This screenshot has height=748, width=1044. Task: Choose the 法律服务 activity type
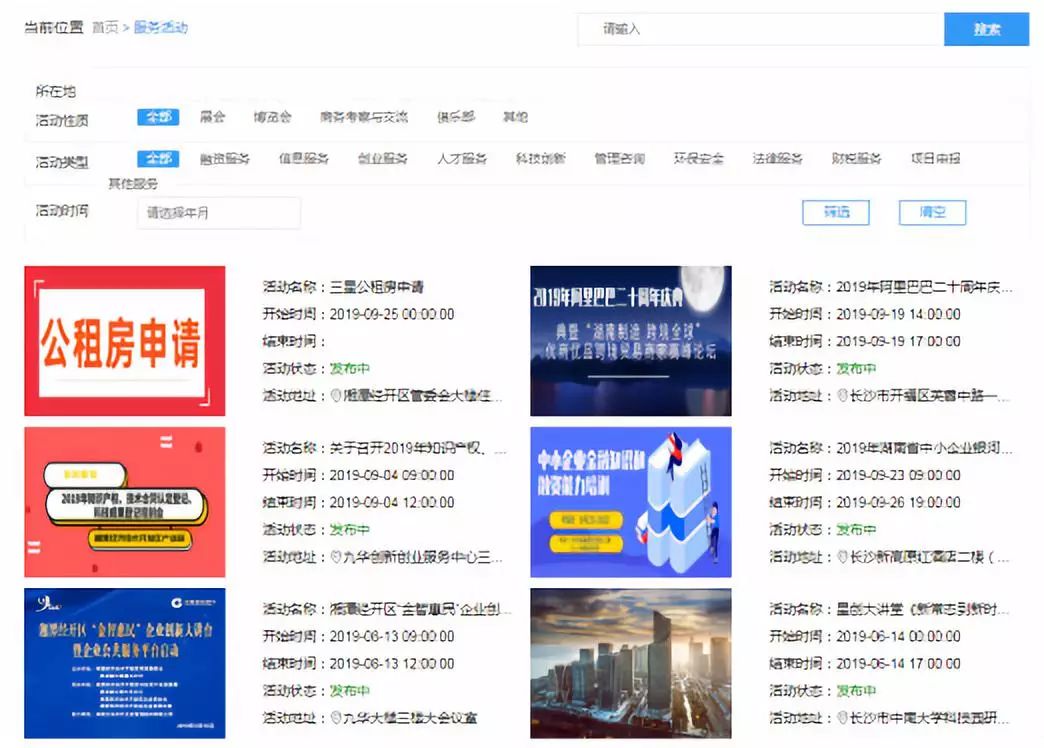tap(777, 158)
